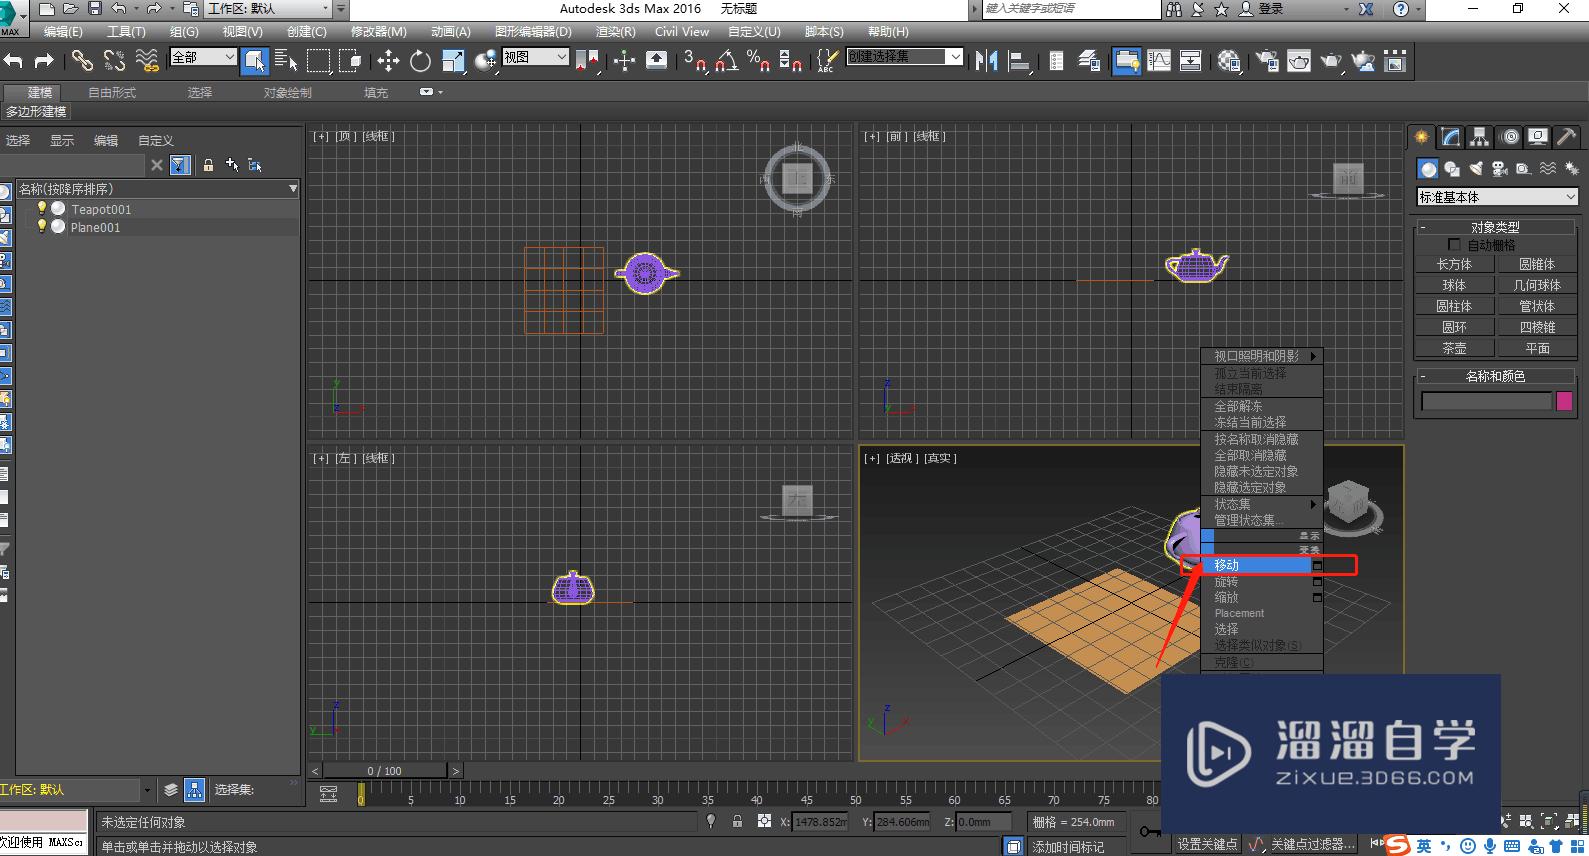This screenshot has height=856, width=1589.
Task: Collapse the 对象类型 rollout
Action: pos(1495,227)
